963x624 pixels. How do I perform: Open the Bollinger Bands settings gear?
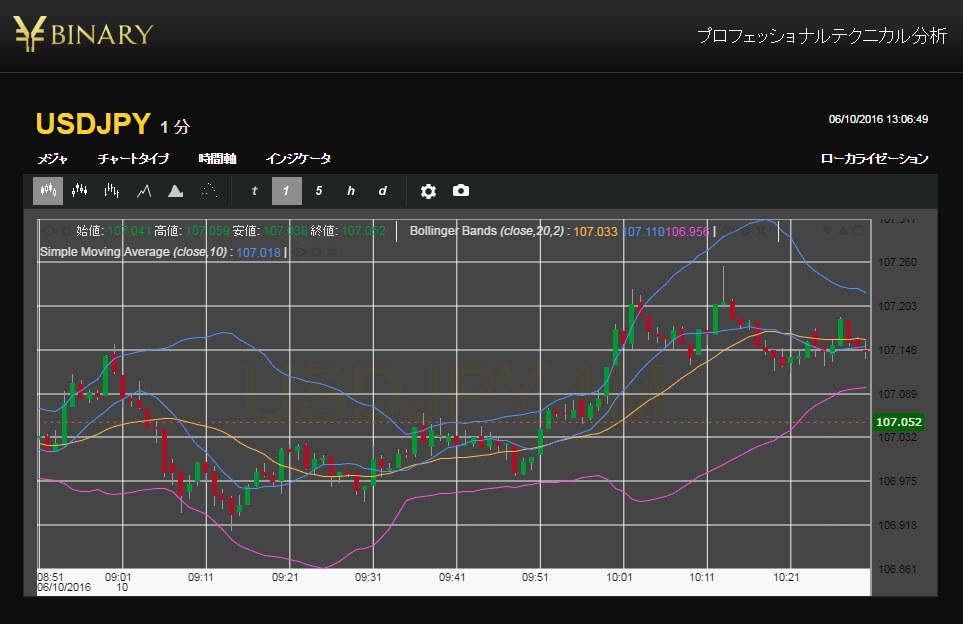[x=746, y=232]
